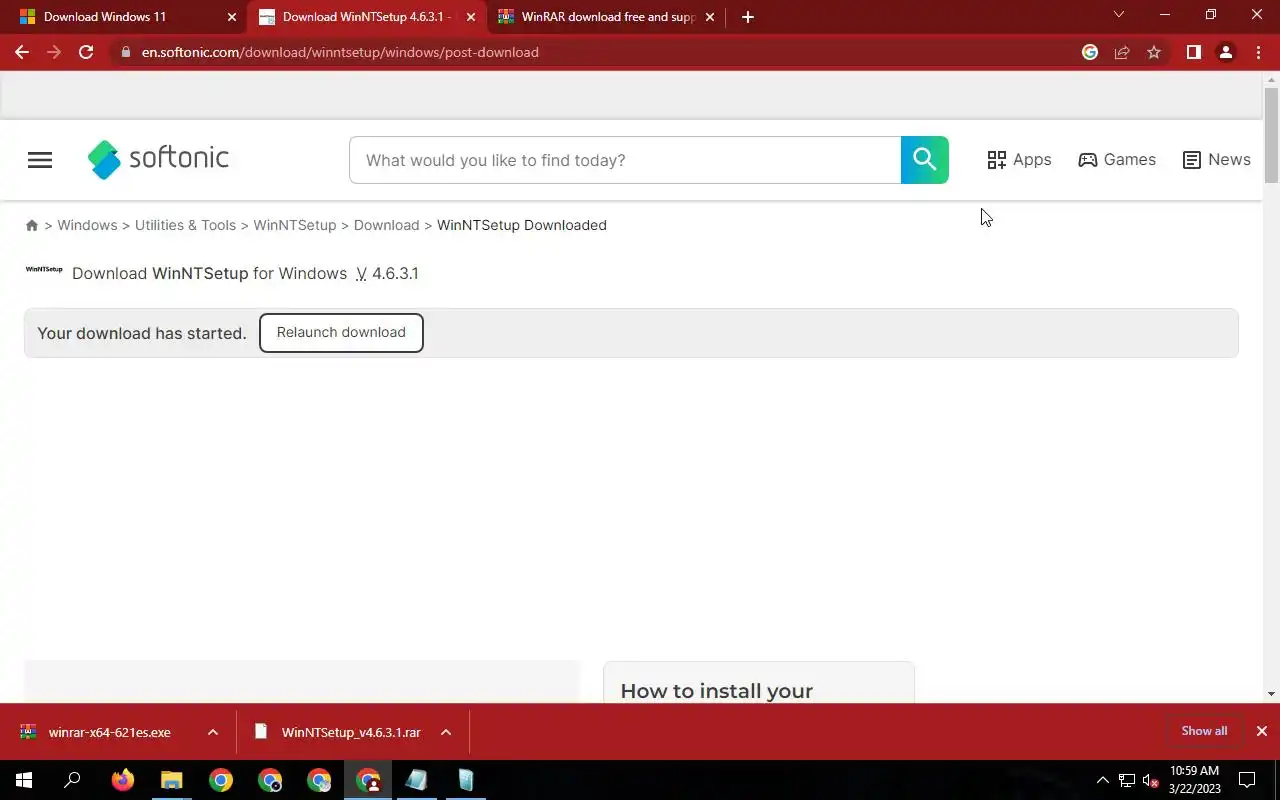1280x800 pixels.
Task: Open the tab search dropdown chevron
Action: (1119, 14)
